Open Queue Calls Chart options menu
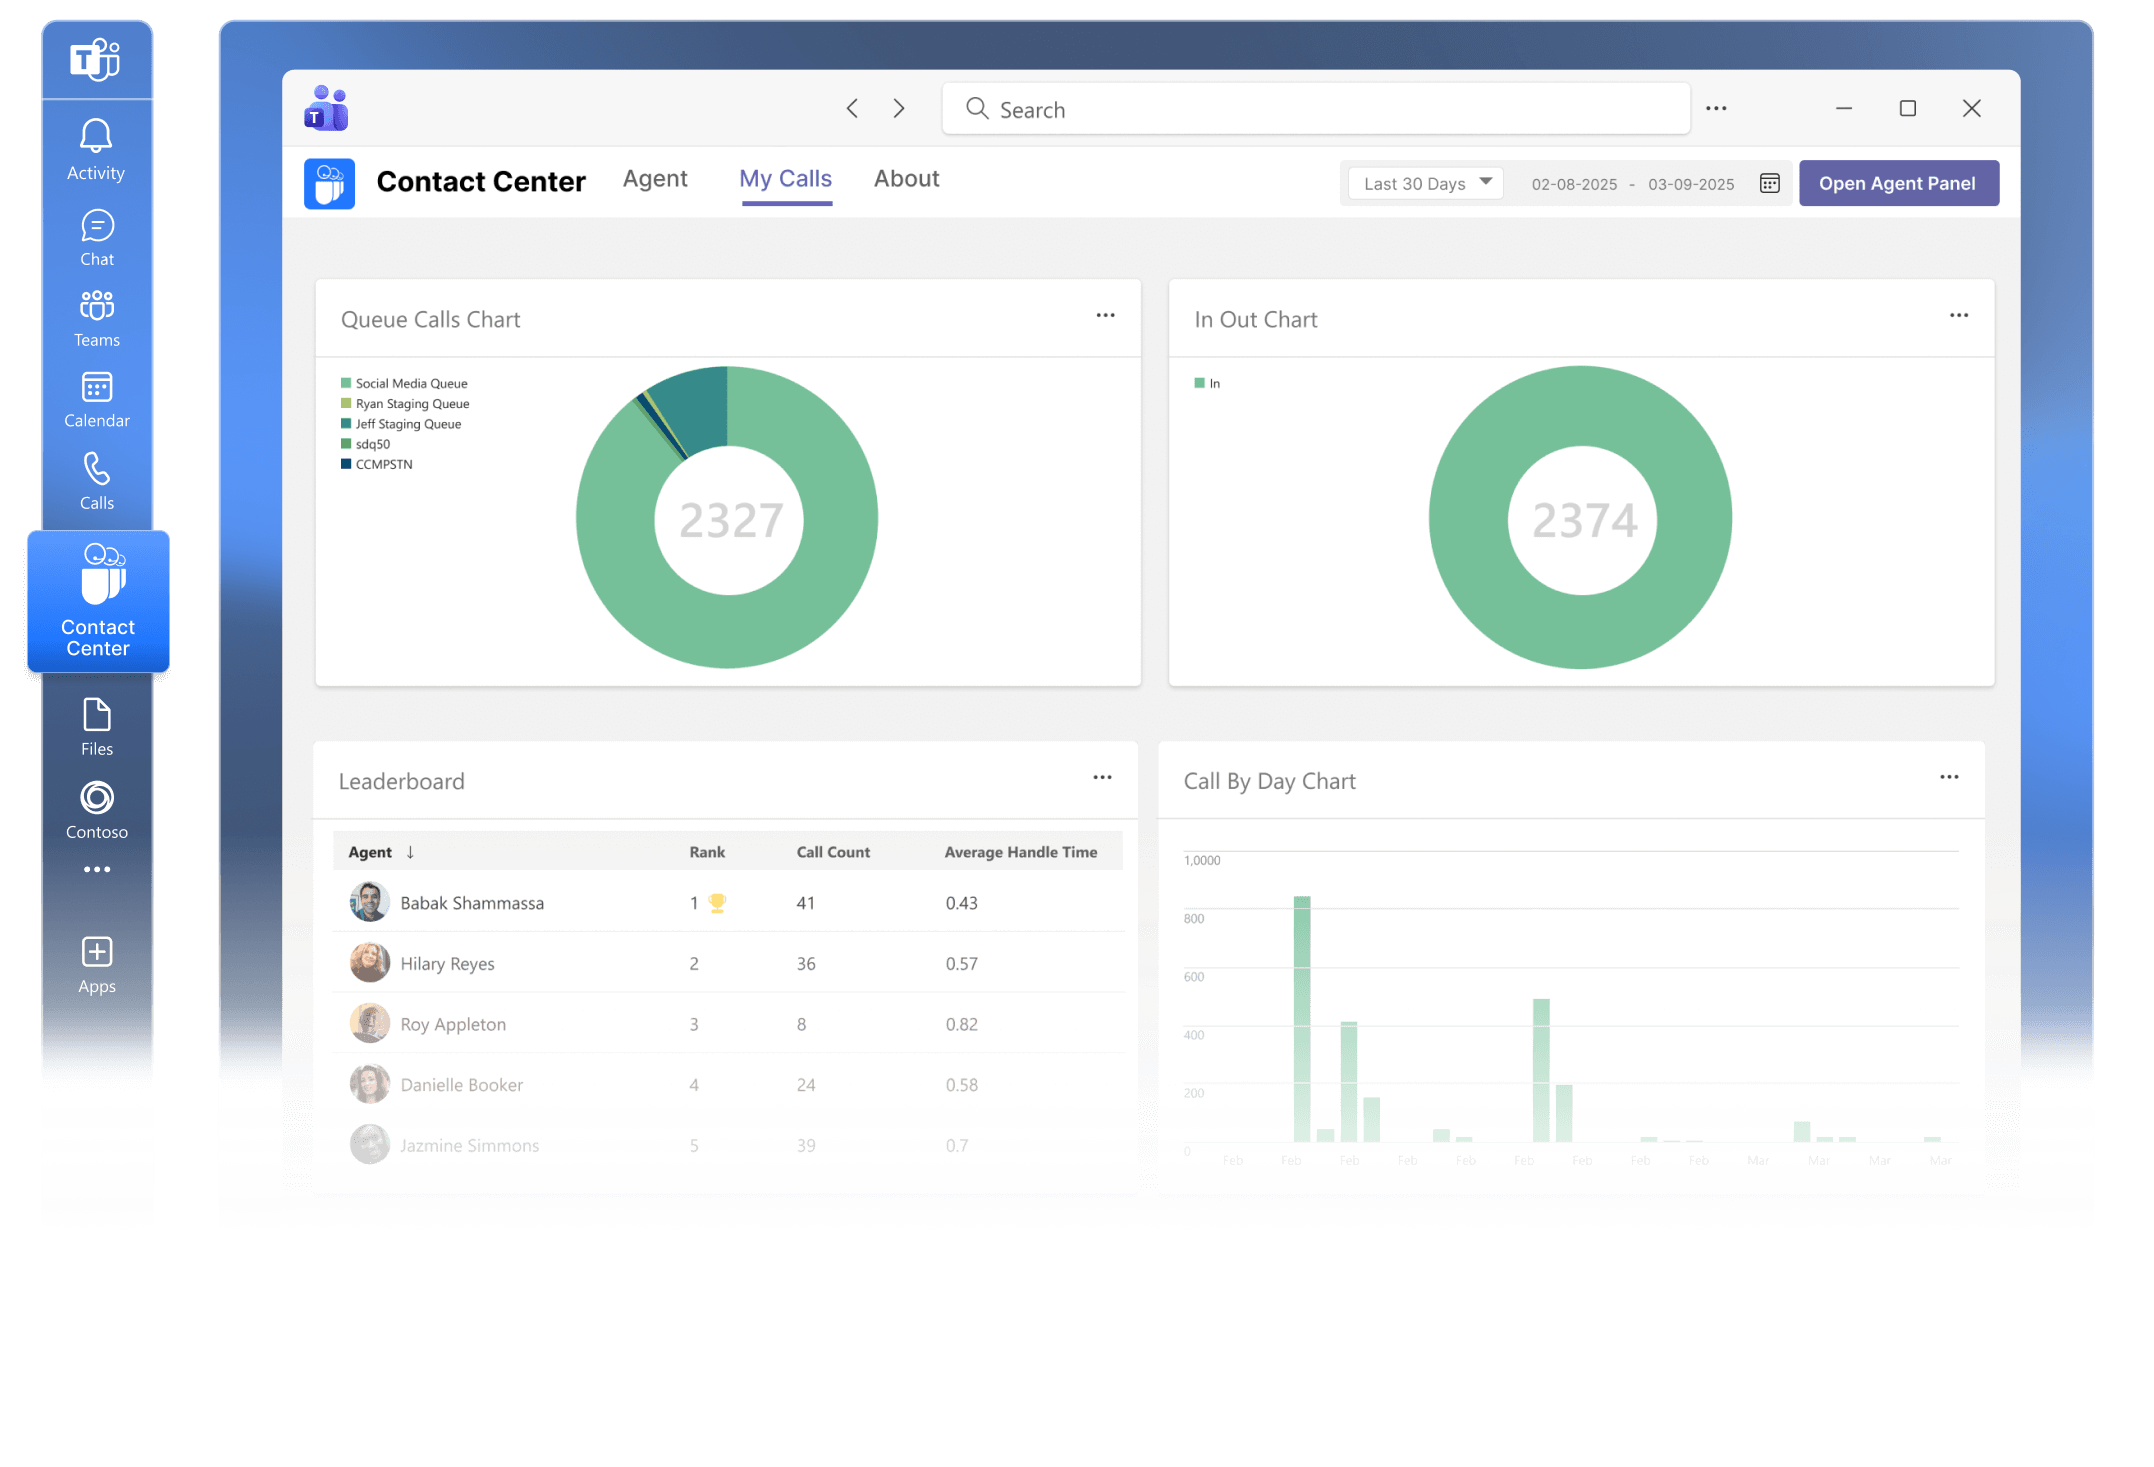The height and width of the screenshot is (1467, 2154). [1105, 316]
